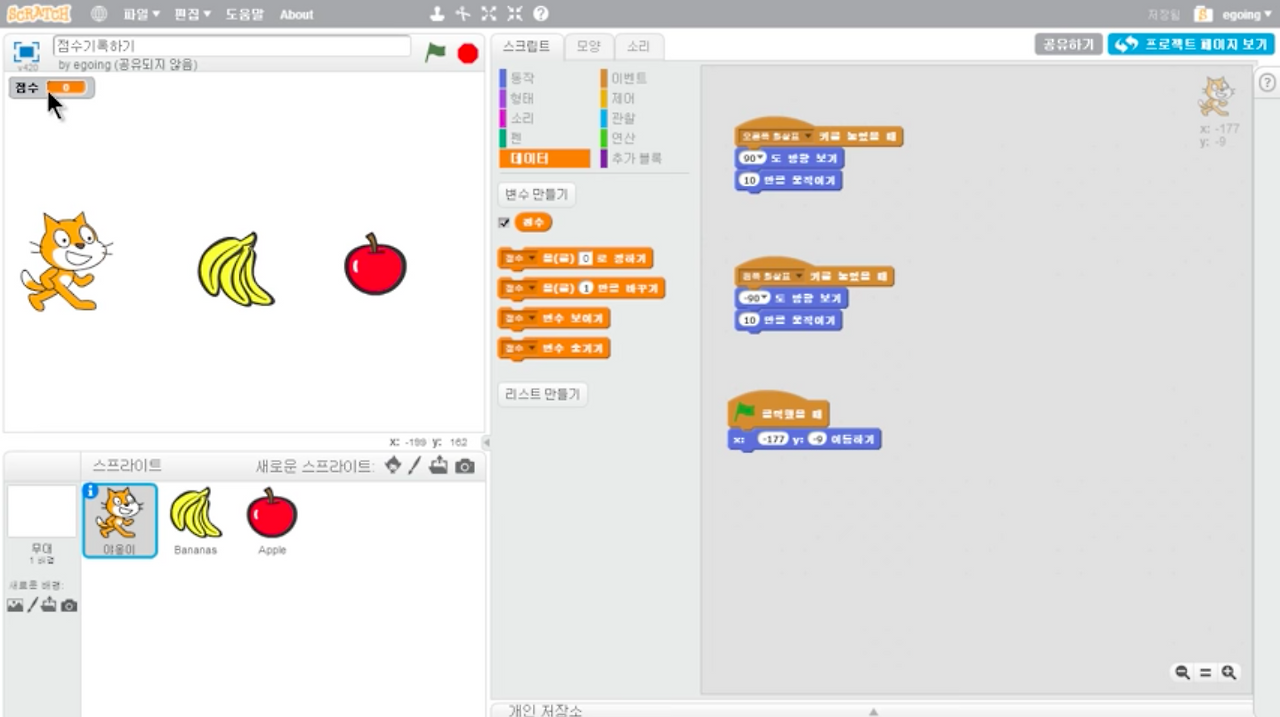Screen dimensions: 1280x717
Task: Upload sprite from file icon
Action: [x=439, y=466]
